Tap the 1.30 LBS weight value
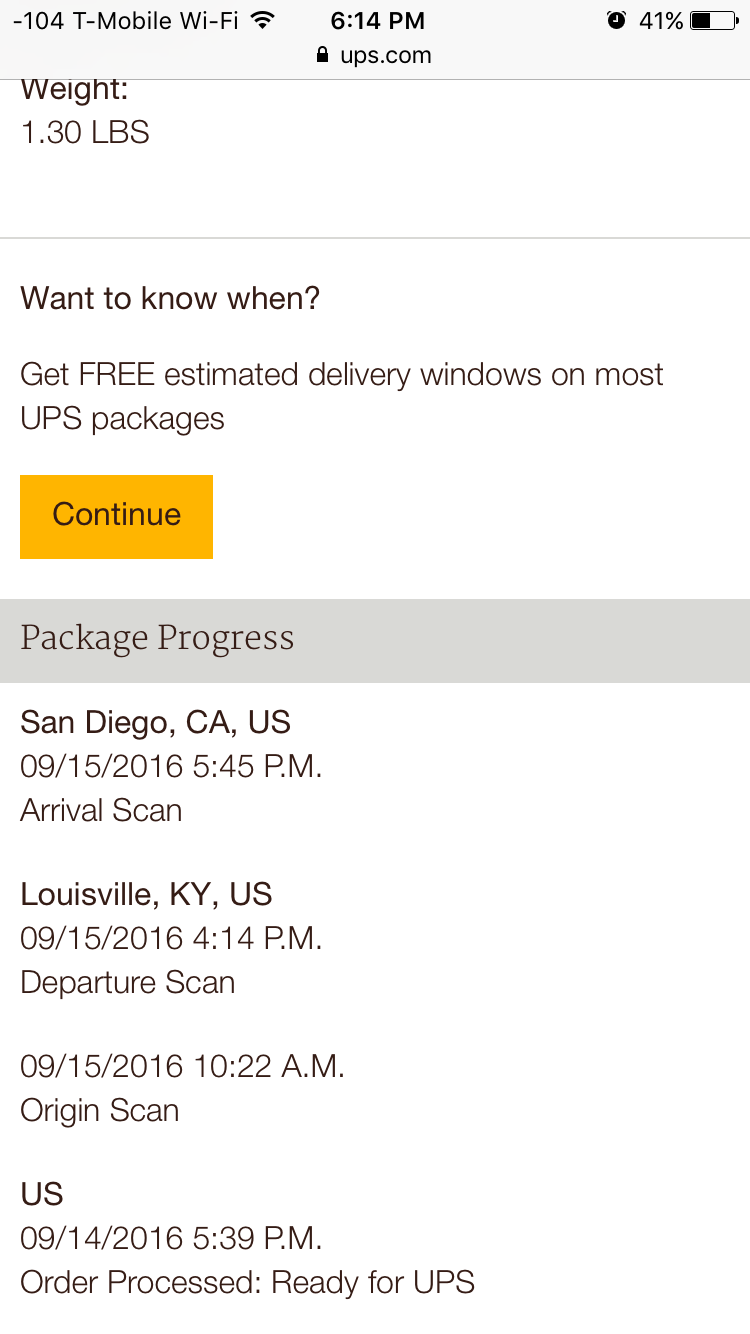 pyautogui.click(x=85, y=132)
